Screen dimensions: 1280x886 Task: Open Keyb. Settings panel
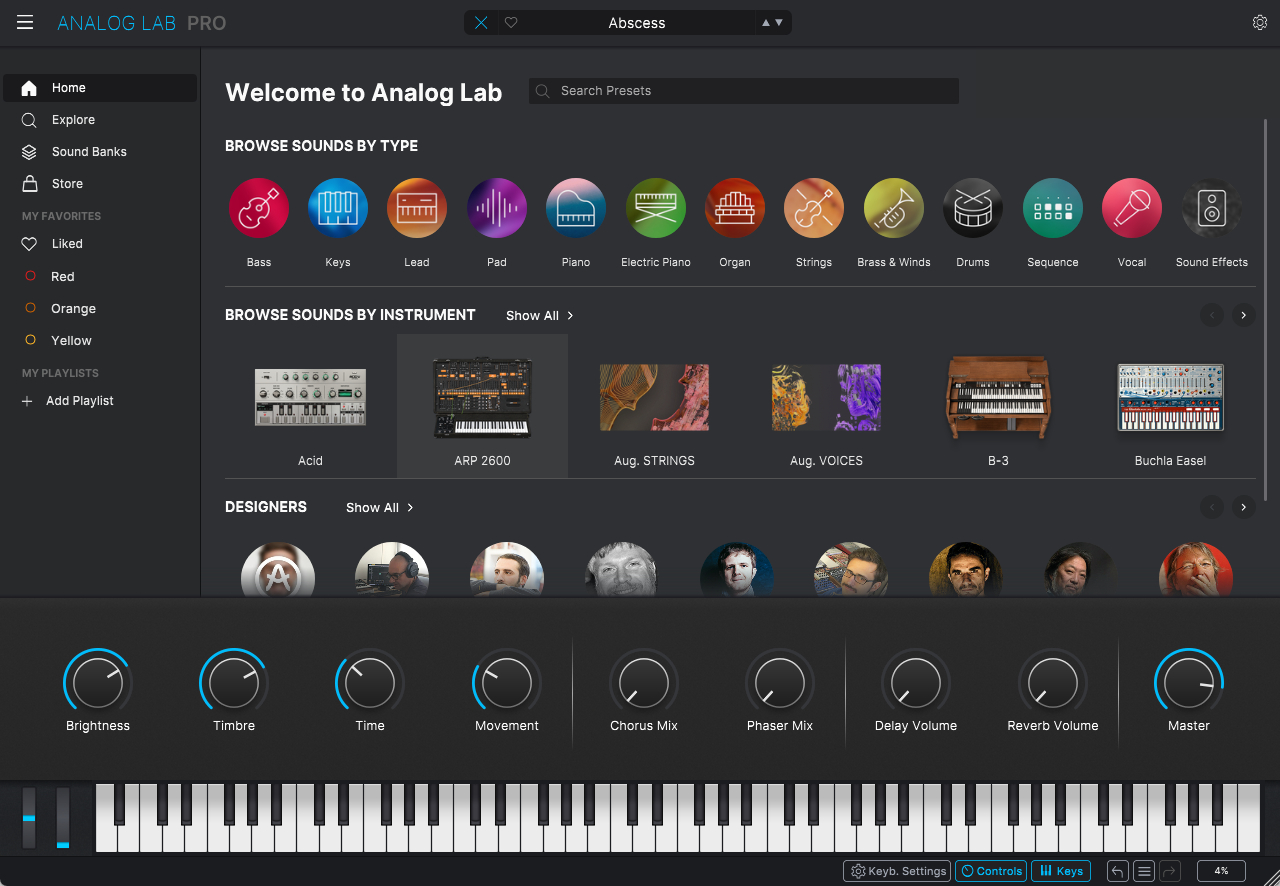coord(897,871)
